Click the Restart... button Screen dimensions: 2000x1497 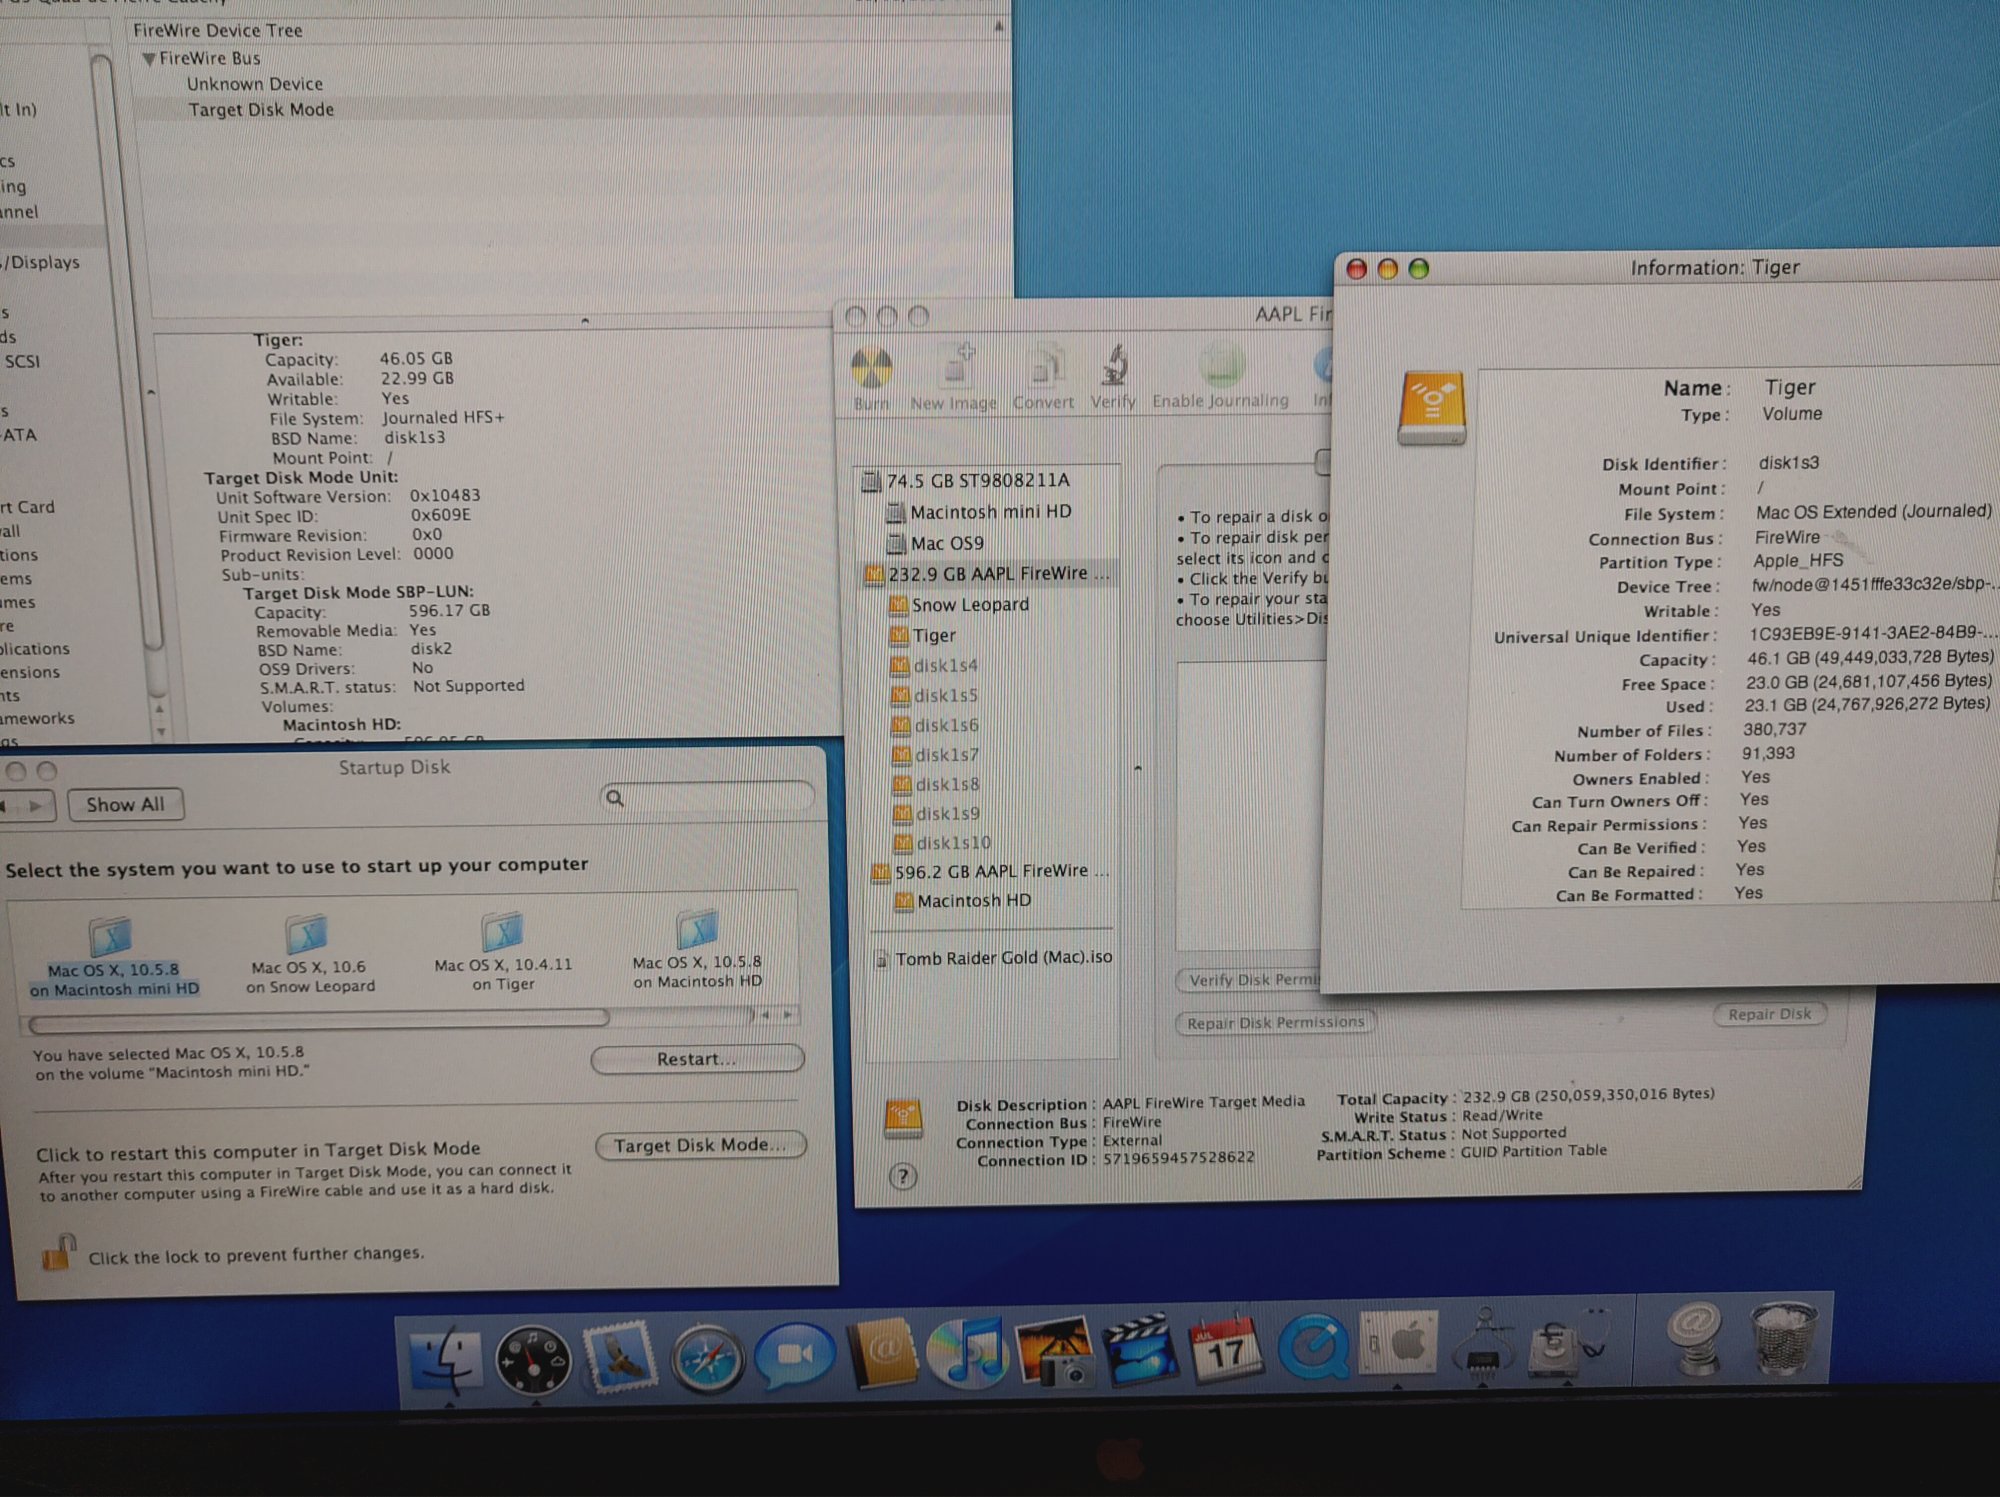click(x=697, y=1058)
